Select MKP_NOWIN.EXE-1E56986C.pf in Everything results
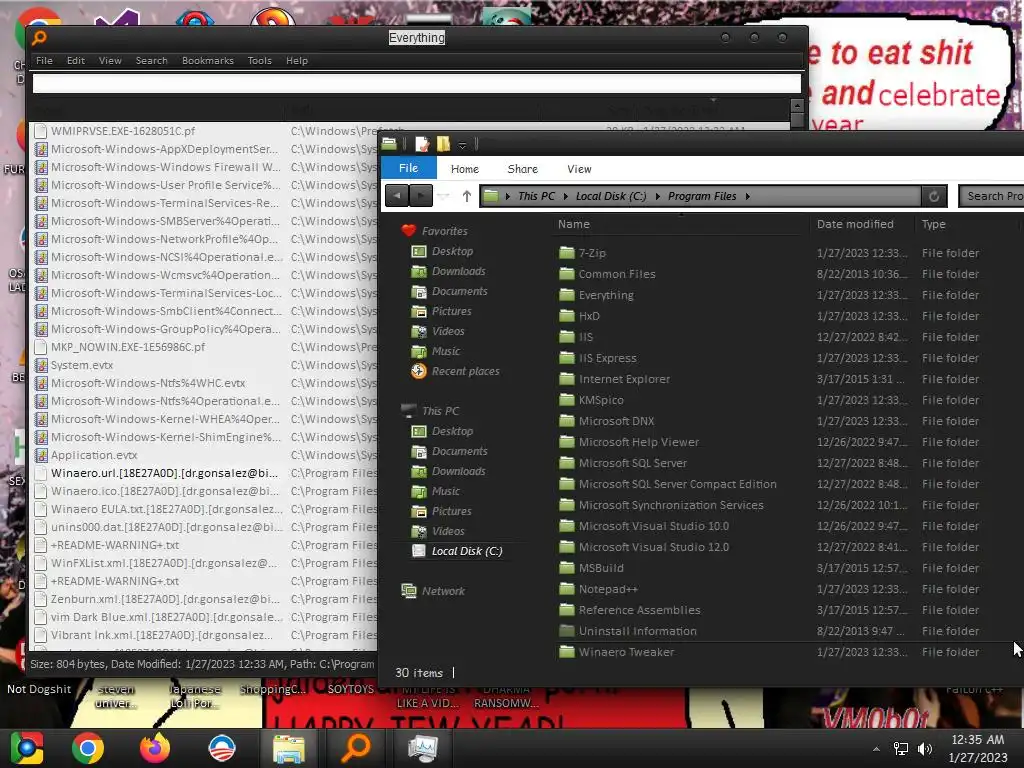This screenshot has height=768, width=1024. tap(127, 347)
